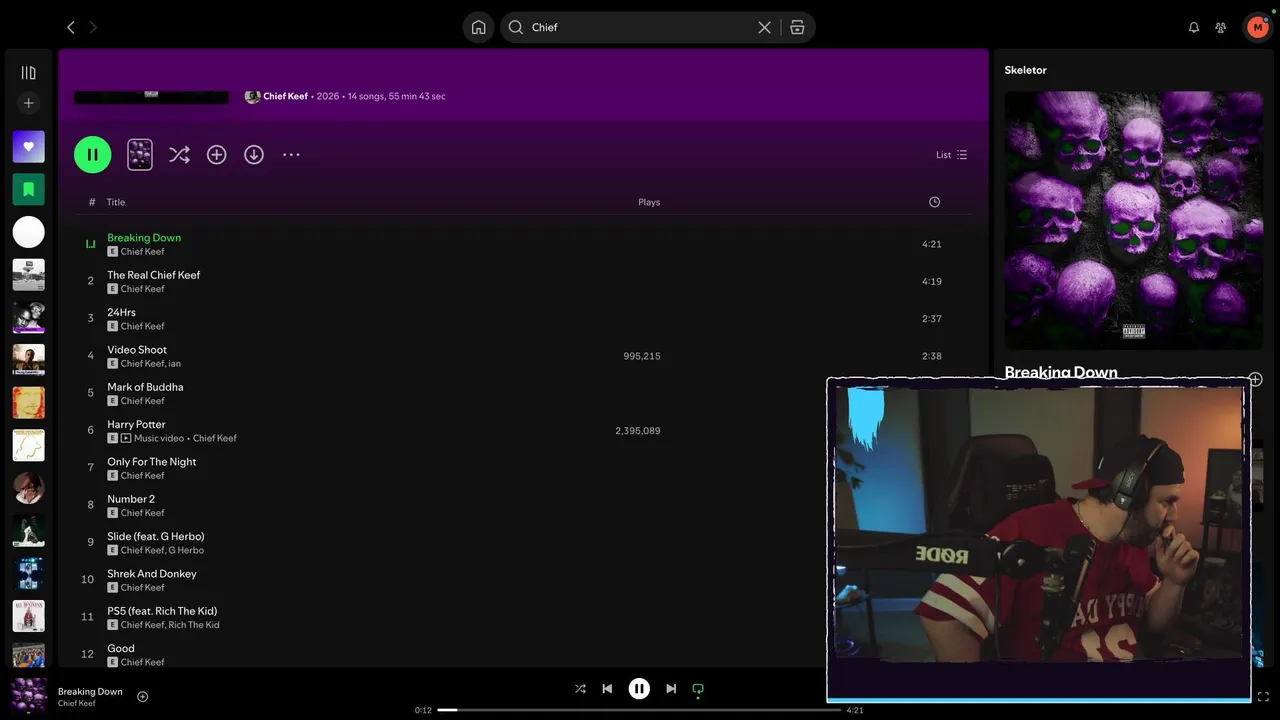Create a new playlist with plus icon
The width and height of the screenshot is (1280, 720).
point(28,103)
